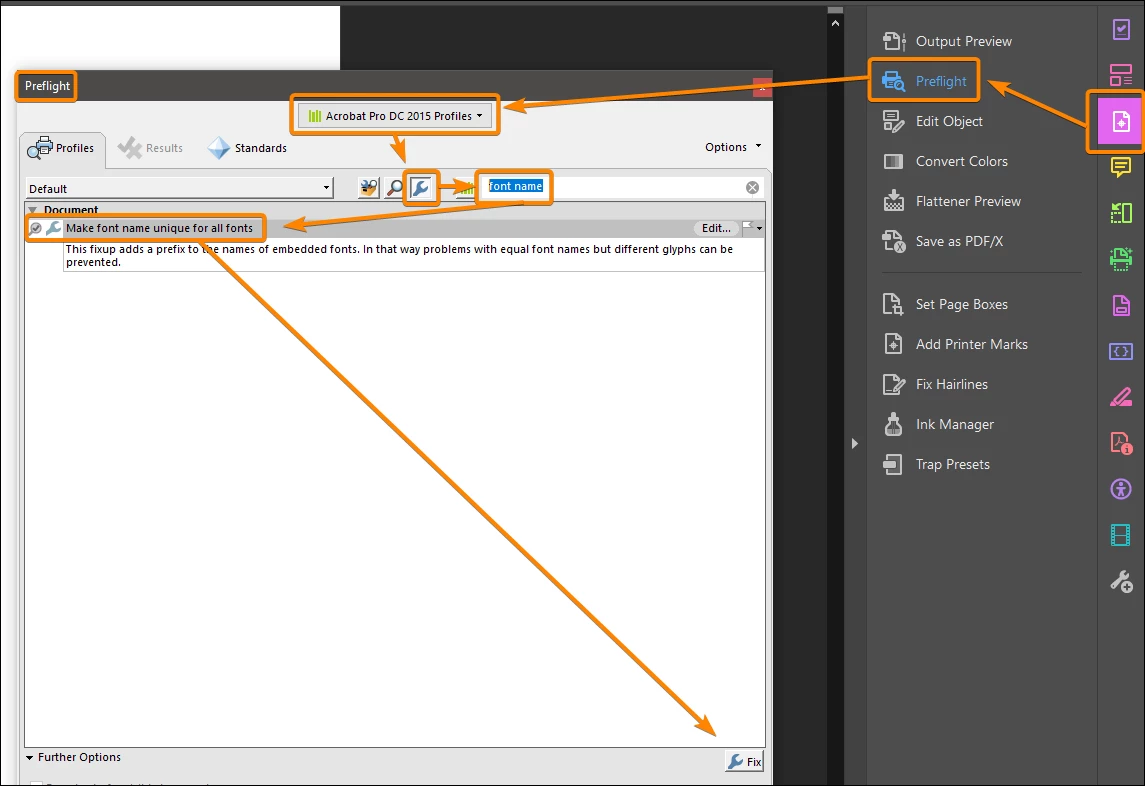Select the wrench single fixups icon
Viewport: 1145px width, 786px height.
[x=420, y=188]
